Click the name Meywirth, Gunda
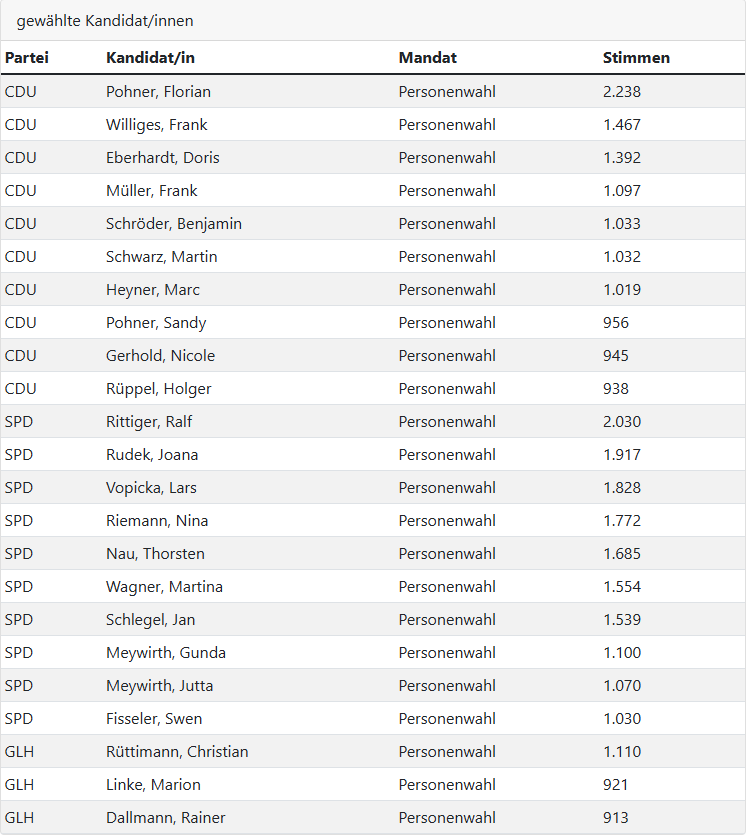 [166, 653]
